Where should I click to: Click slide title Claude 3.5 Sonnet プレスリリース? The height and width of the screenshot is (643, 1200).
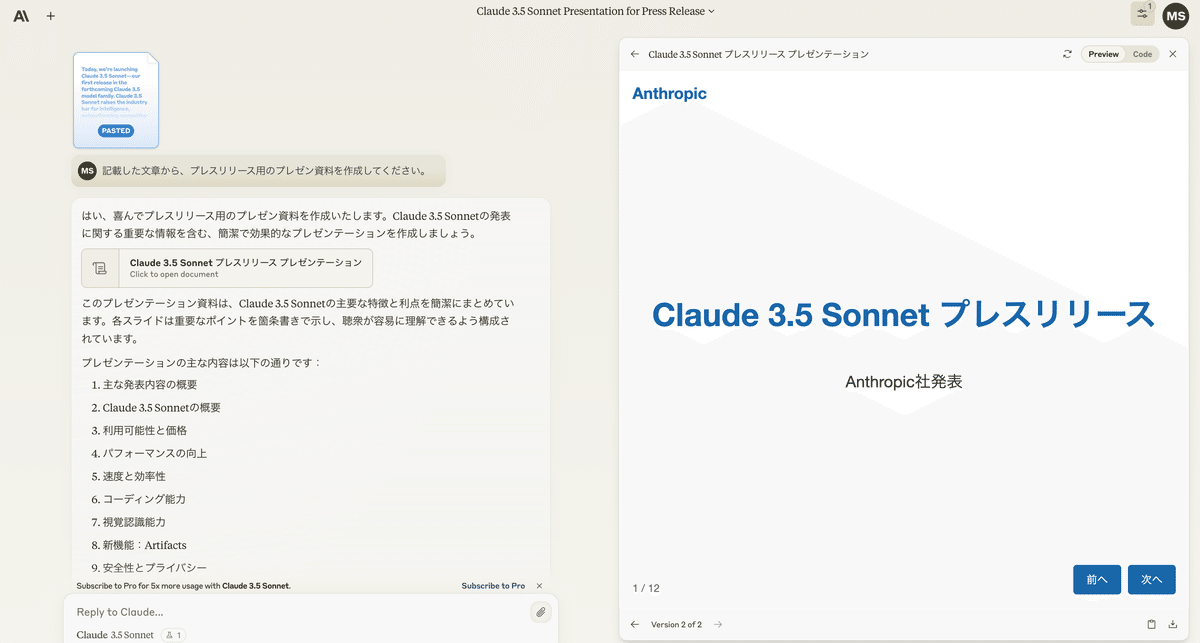point(903,314)
